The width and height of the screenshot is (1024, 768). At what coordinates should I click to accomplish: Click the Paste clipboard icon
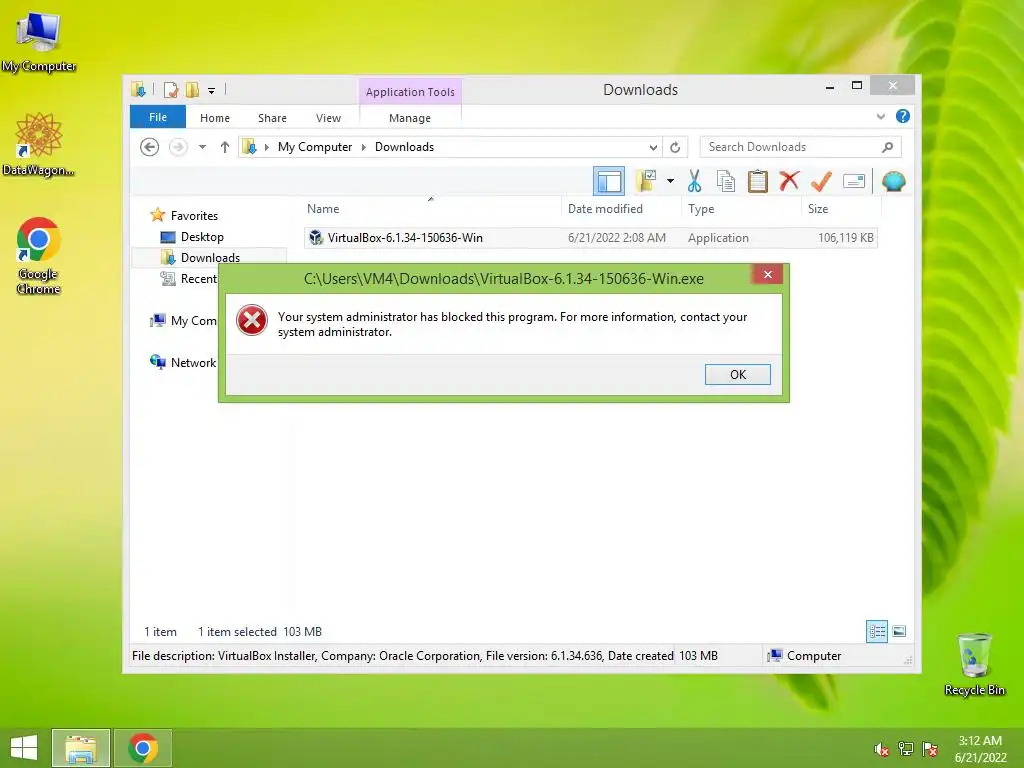coord(758,181)
